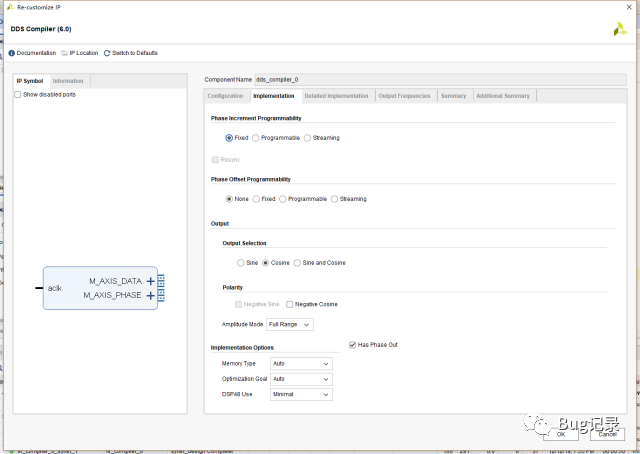Open the Memory Type dropdown
The image size is (640, 454).
(x=301, y=364)
